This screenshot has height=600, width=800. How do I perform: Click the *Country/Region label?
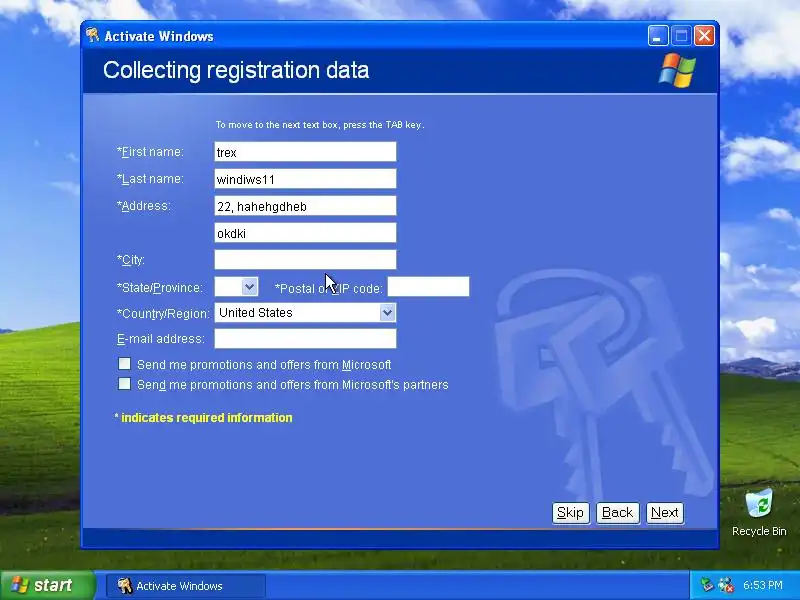point(163,313)
